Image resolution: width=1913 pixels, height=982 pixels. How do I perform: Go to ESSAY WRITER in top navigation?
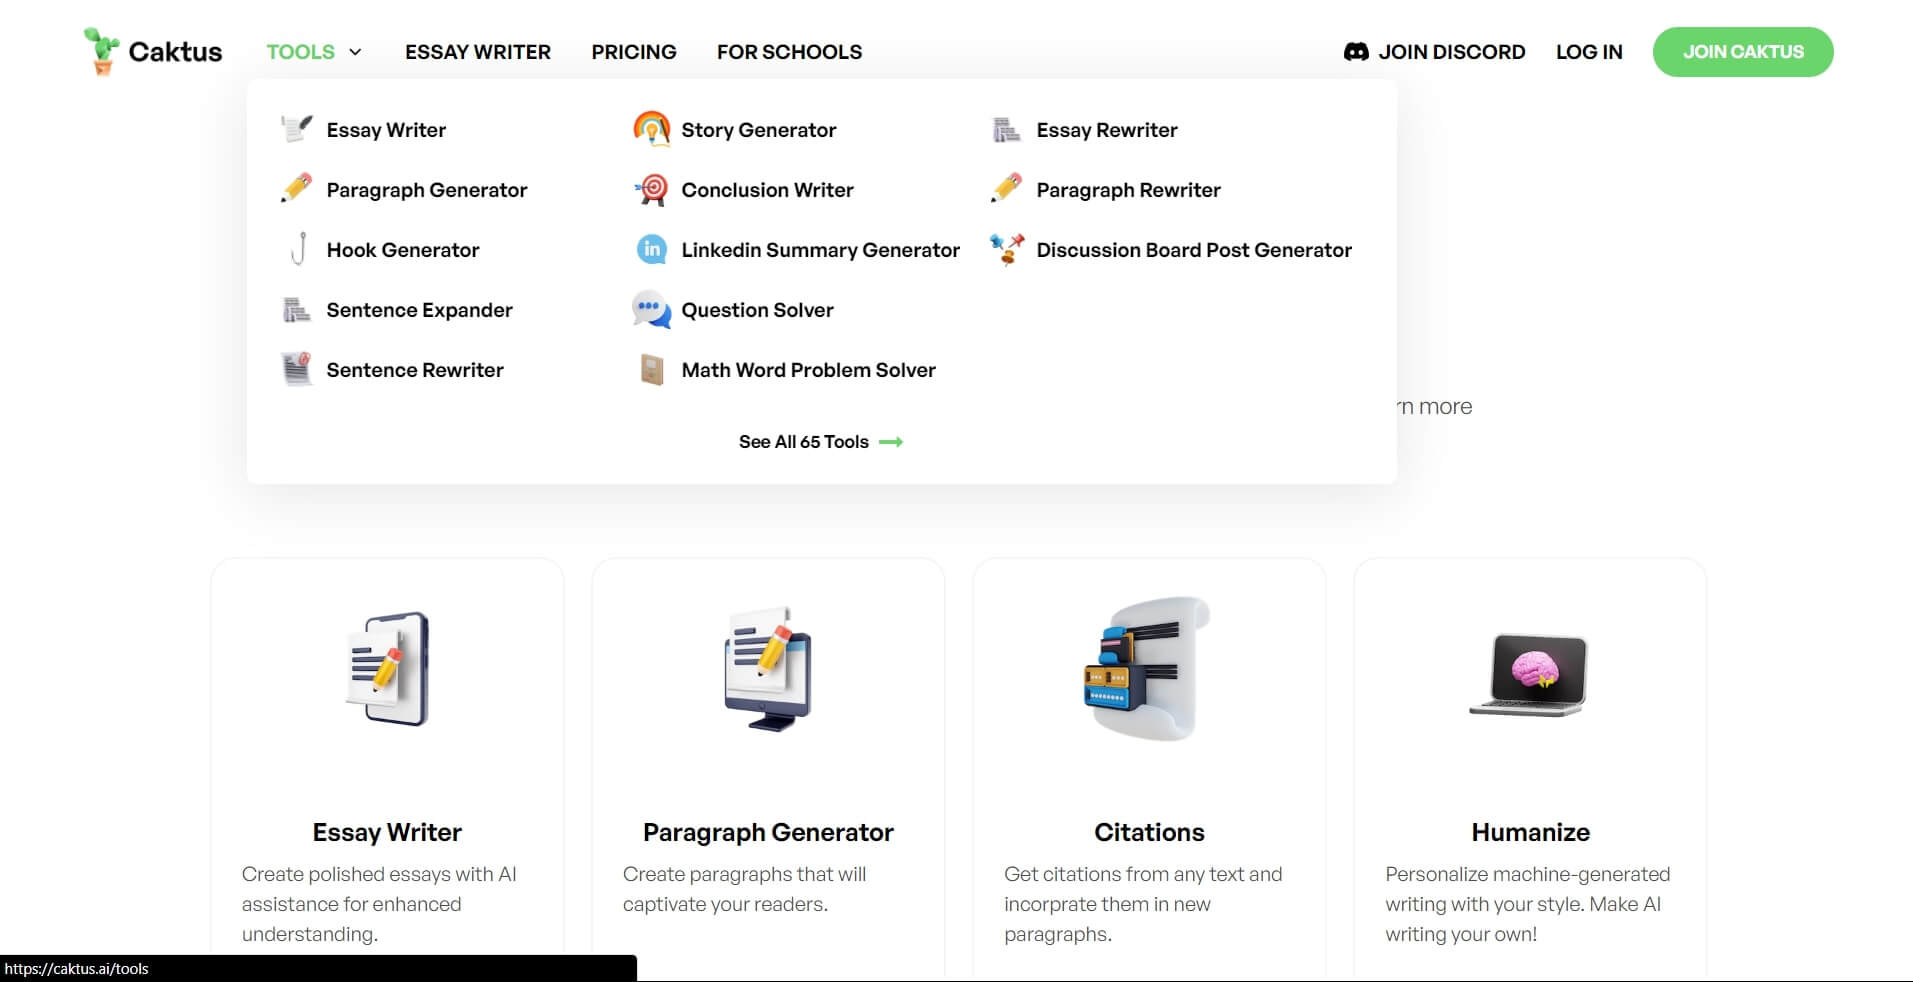478,52
